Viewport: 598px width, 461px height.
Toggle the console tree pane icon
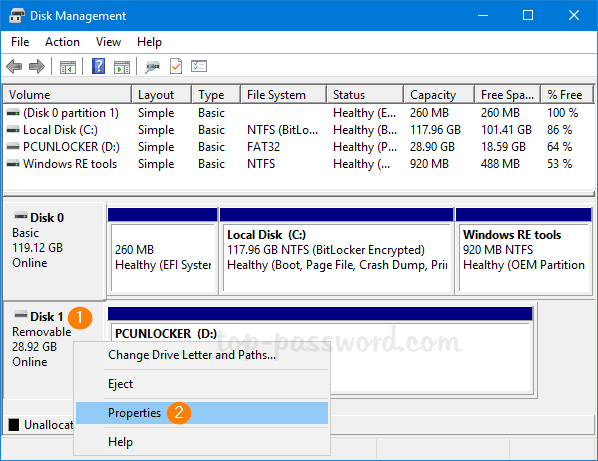point(68,67)
